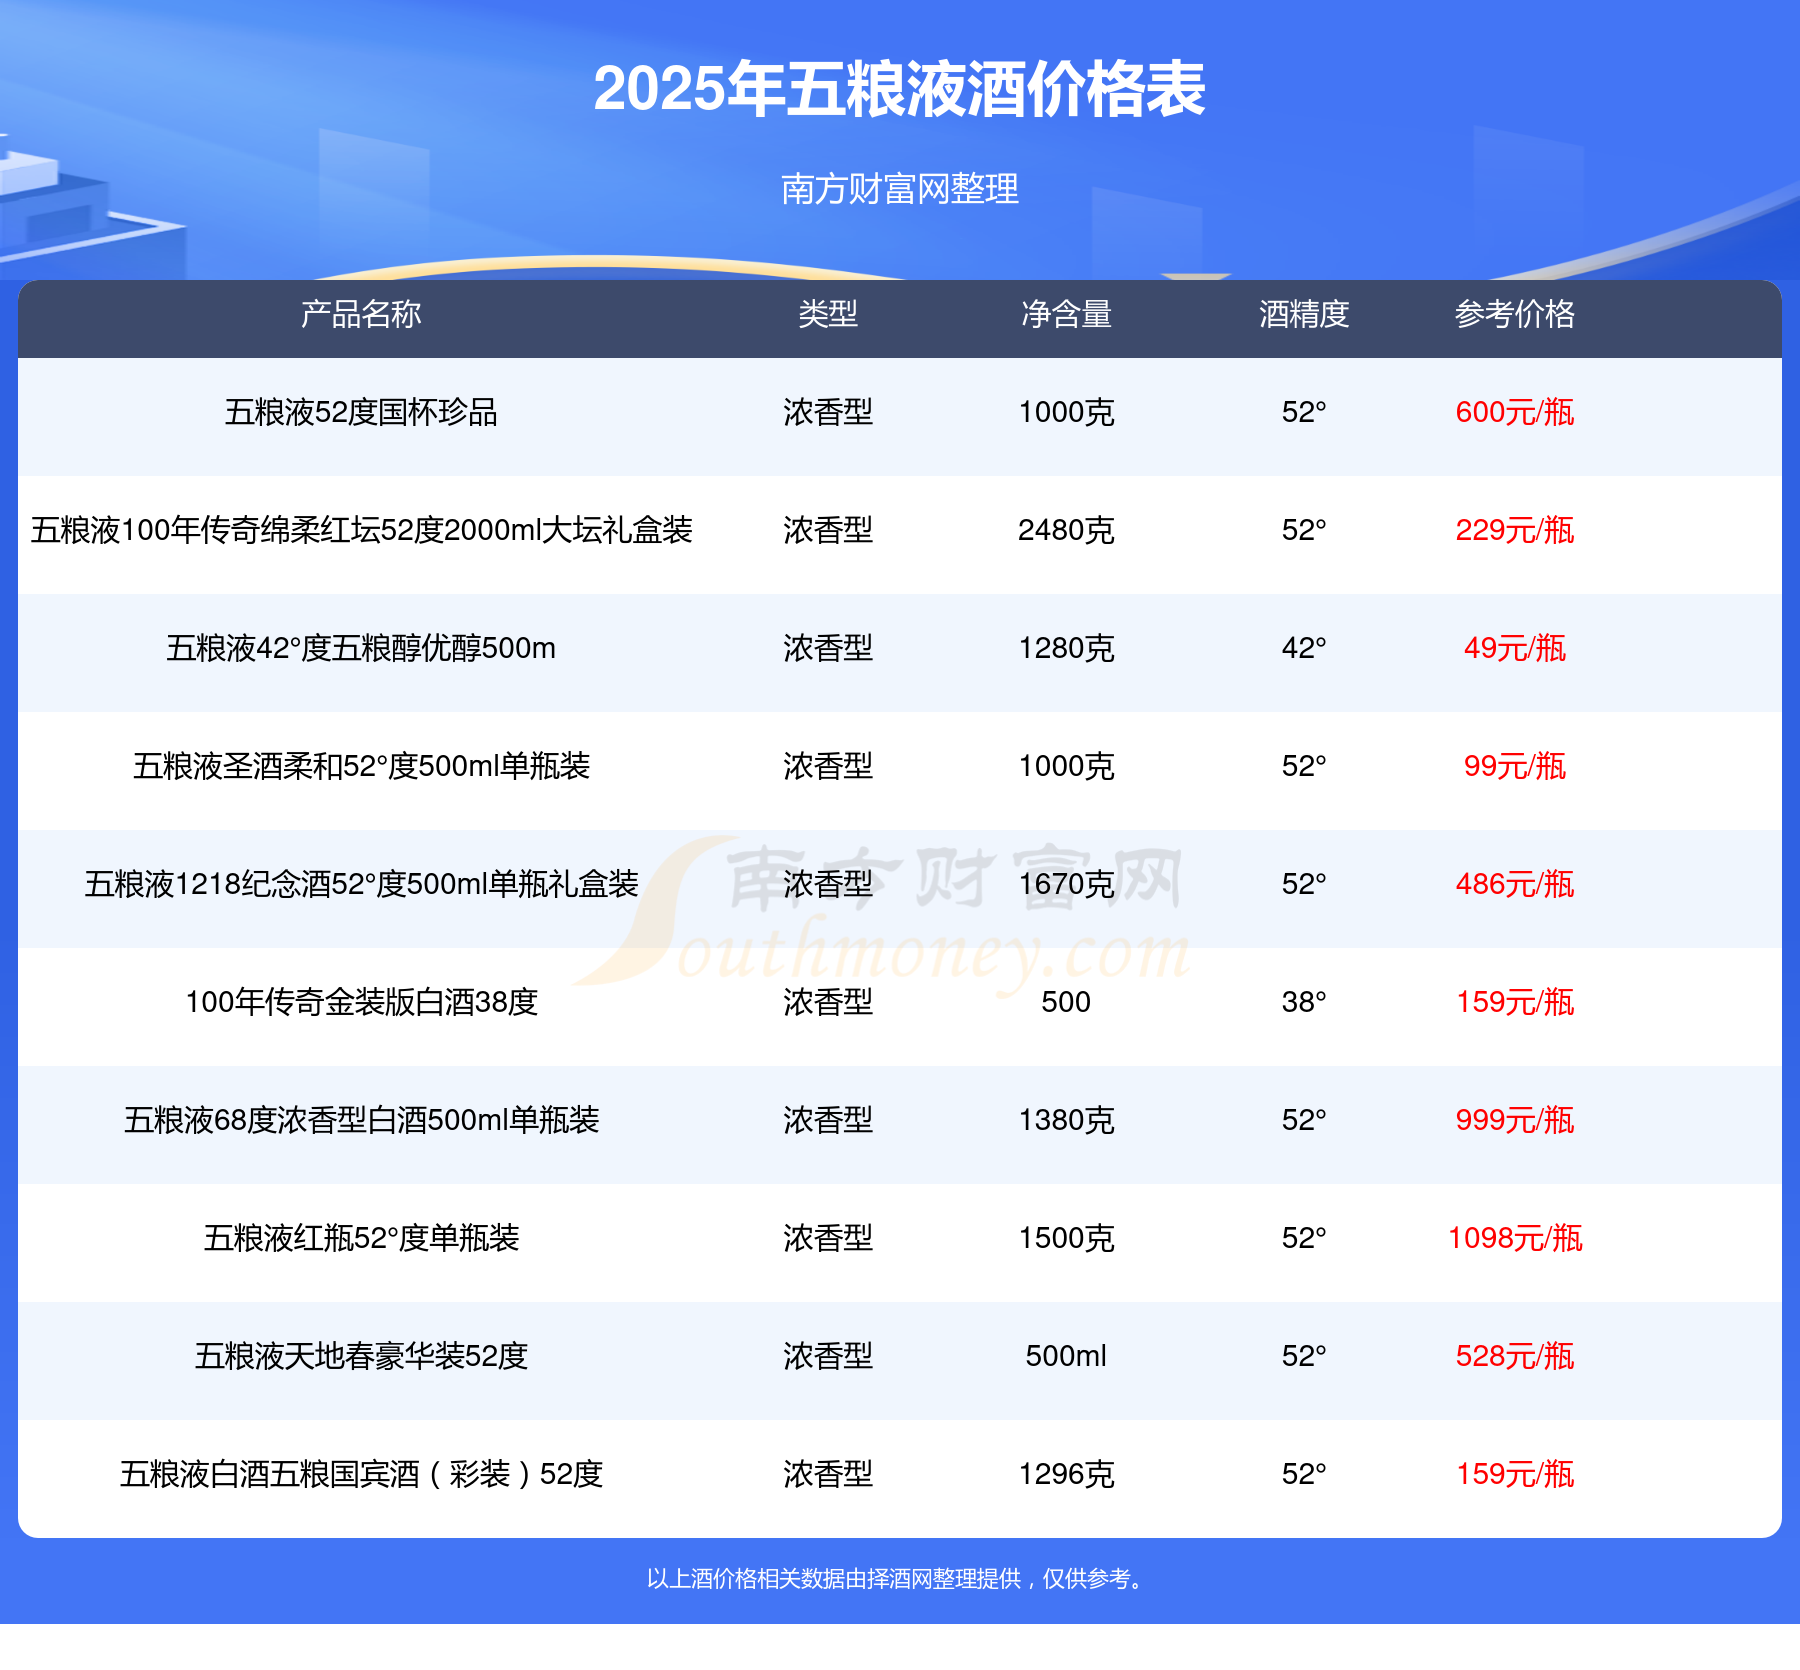
Task: Select 五粮液白酒五粮国宾酒（彩装）52度
Action: 361,1474
